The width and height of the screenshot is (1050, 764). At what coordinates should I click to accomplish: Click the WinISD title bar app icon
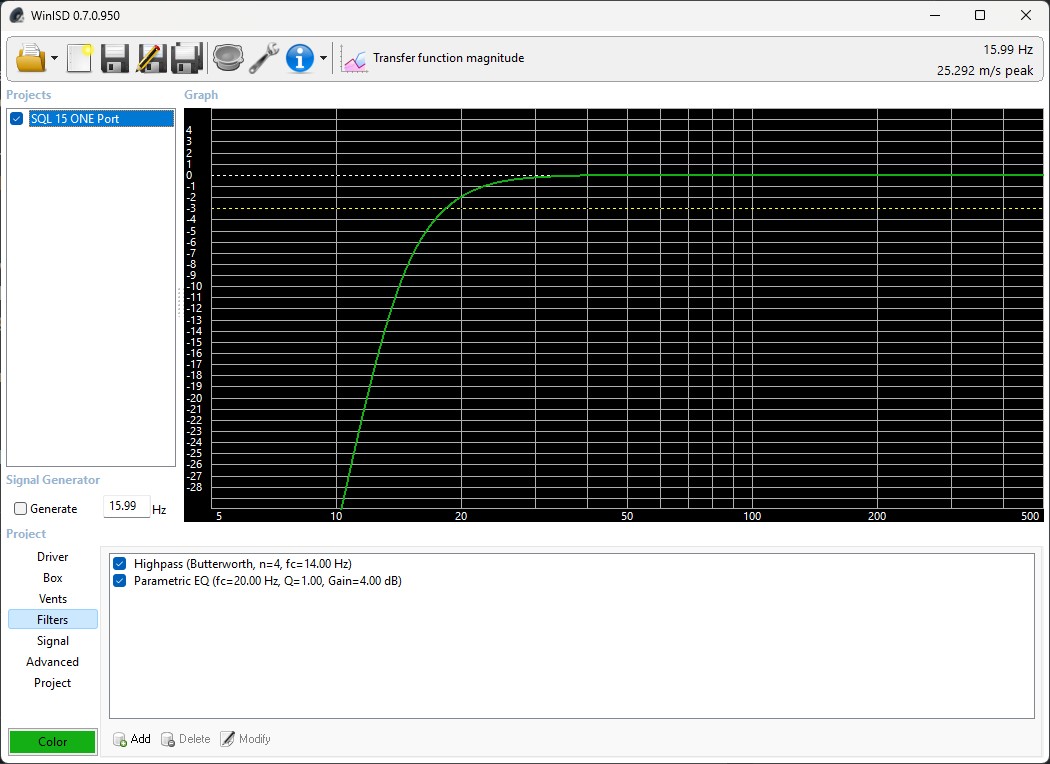click(x=17, y=15)
